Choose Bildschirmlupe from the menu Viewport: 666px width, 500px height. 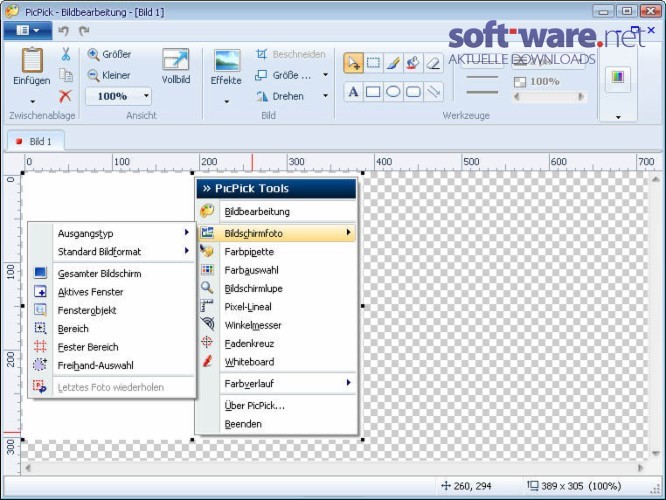click(276, 288)
